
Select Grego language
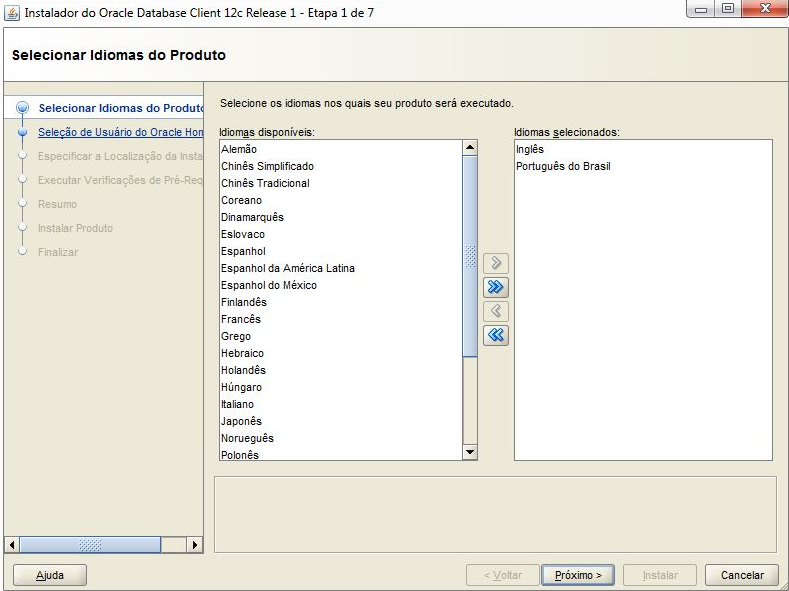pos(341,336)
